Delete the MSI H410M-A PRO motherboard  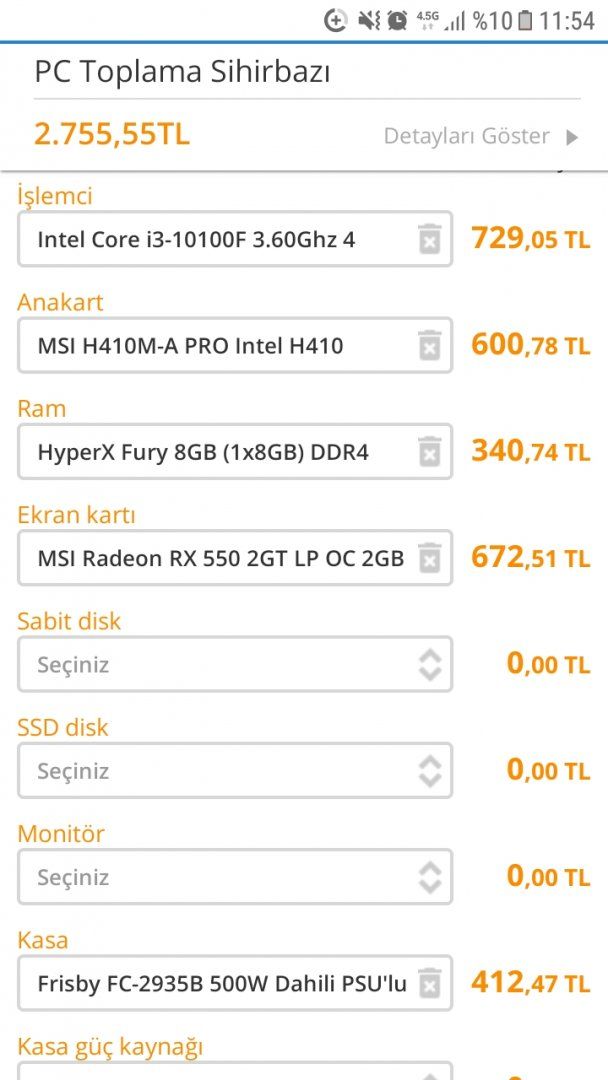coord(429,345)
